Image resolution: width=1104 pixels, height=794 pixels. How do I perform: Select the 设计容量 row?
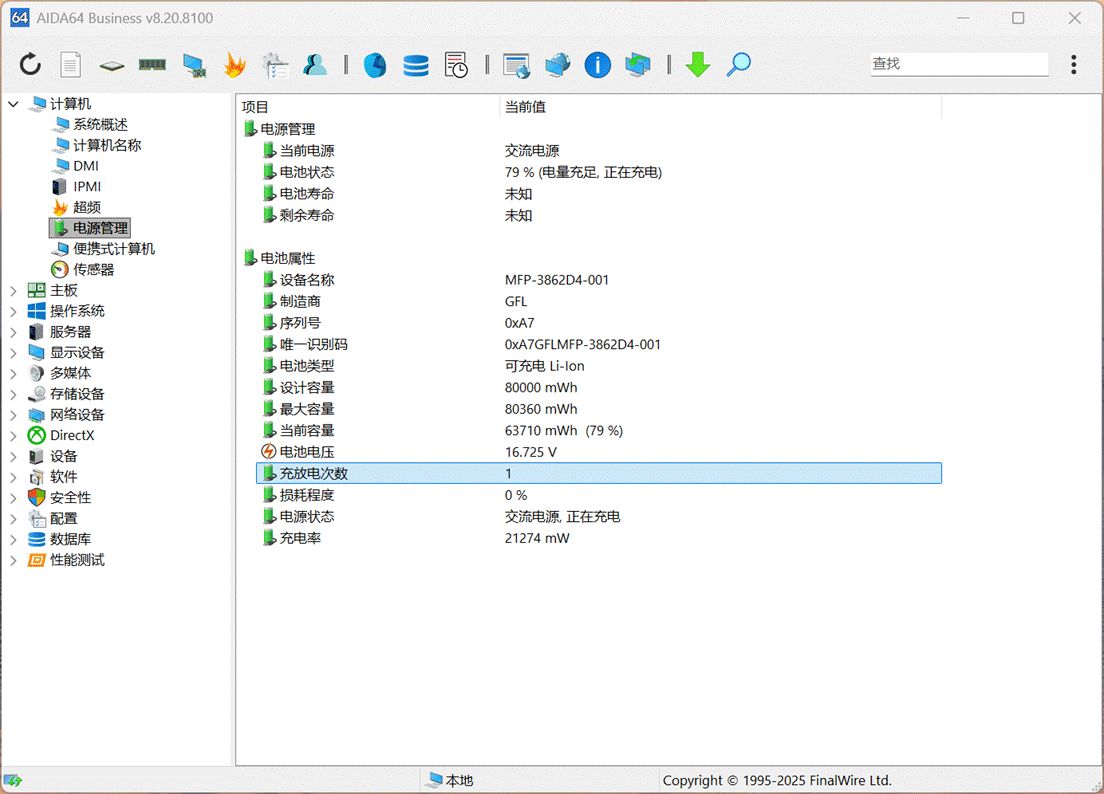600,388
